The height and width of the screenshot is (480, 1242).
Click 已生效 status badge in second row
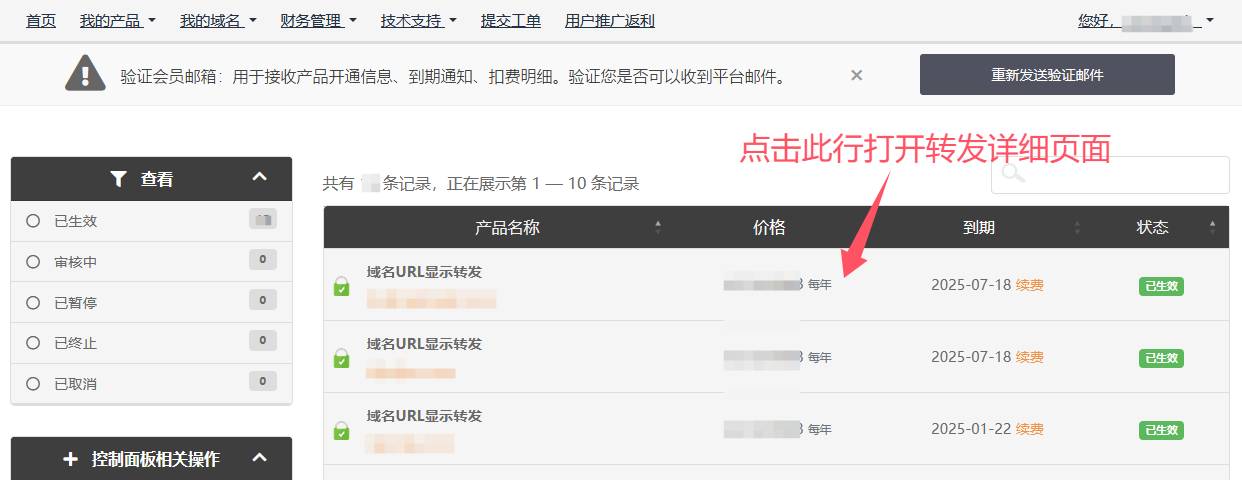1161,358
